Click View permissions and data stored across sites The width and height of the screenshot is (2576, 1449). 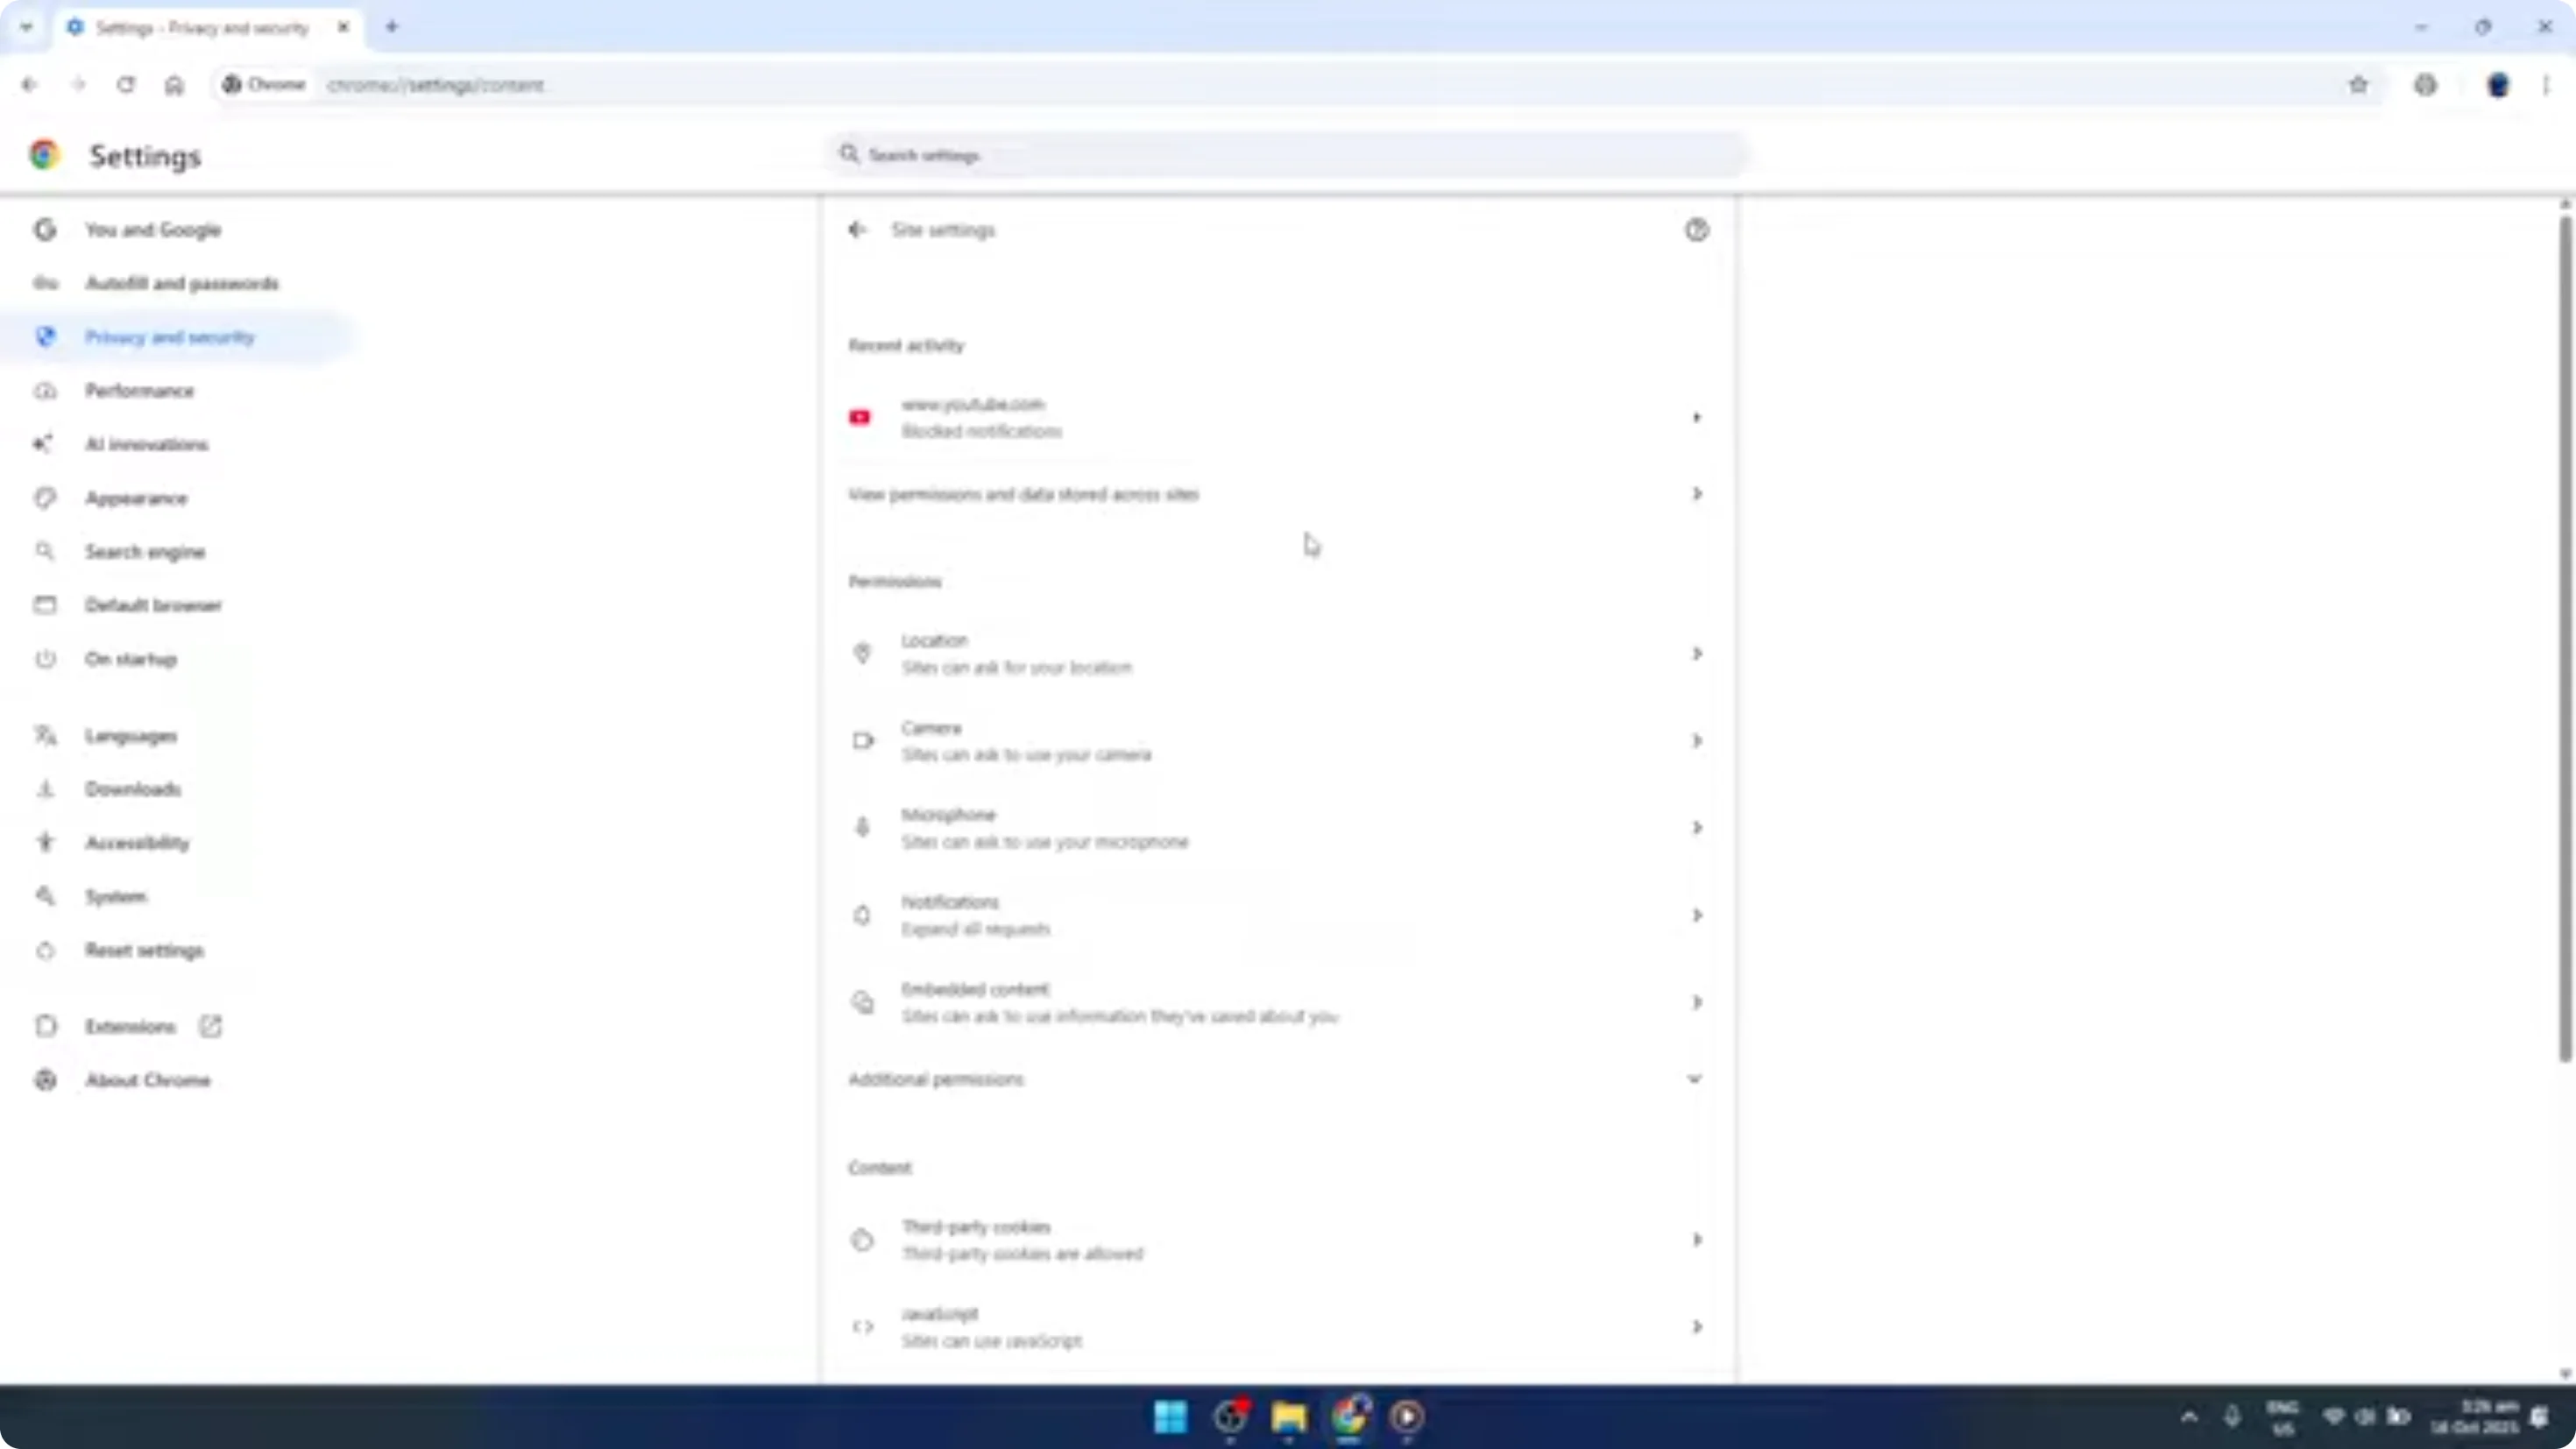[x=1023, y=493]
